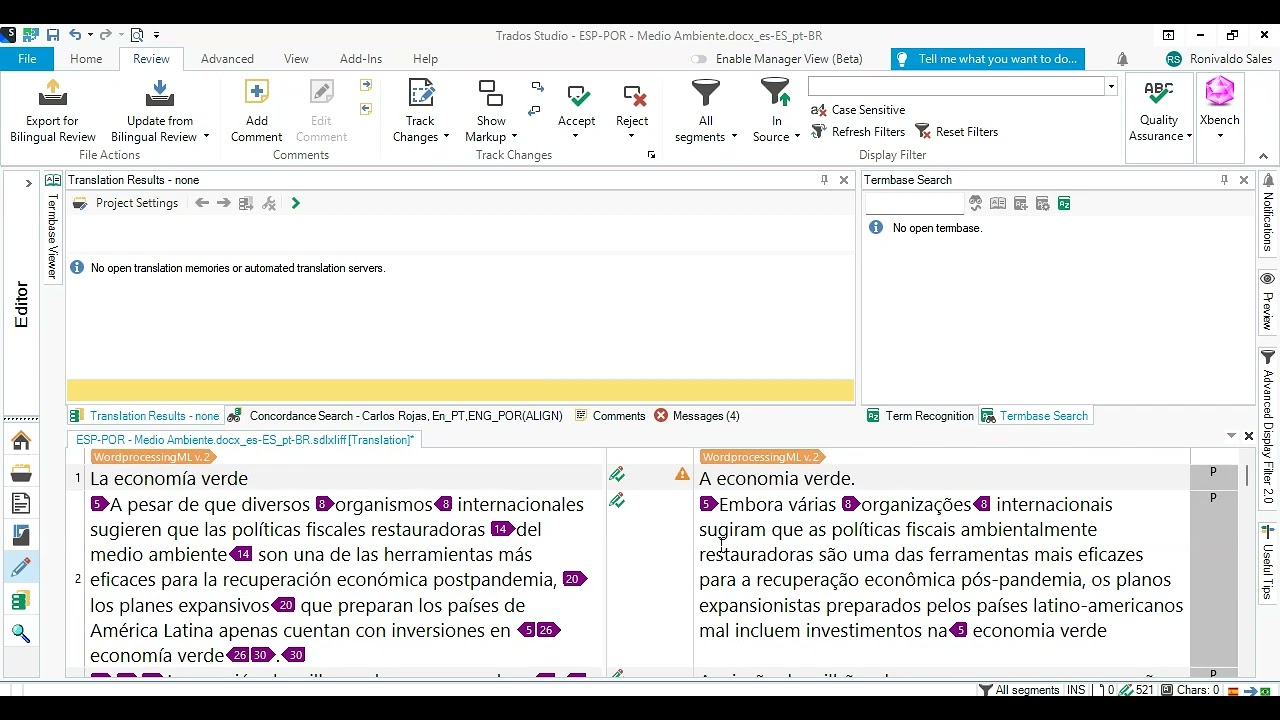The width and height of the screenshot is (1280, 720).
Task: Undo the last action in quick access
Action: click(76, 35)
